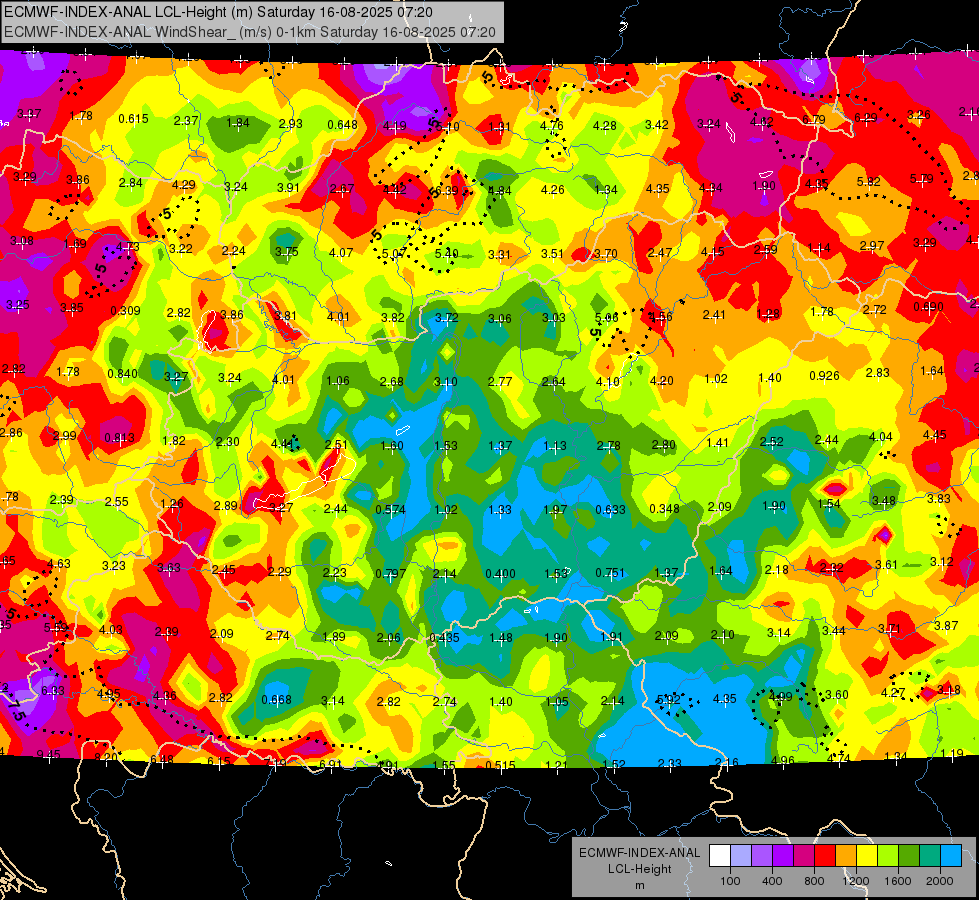Image resolution: width=979 pixels, height=900 pixels.
Task: Click the red legend swatch
Action: (x=824, y=856)
